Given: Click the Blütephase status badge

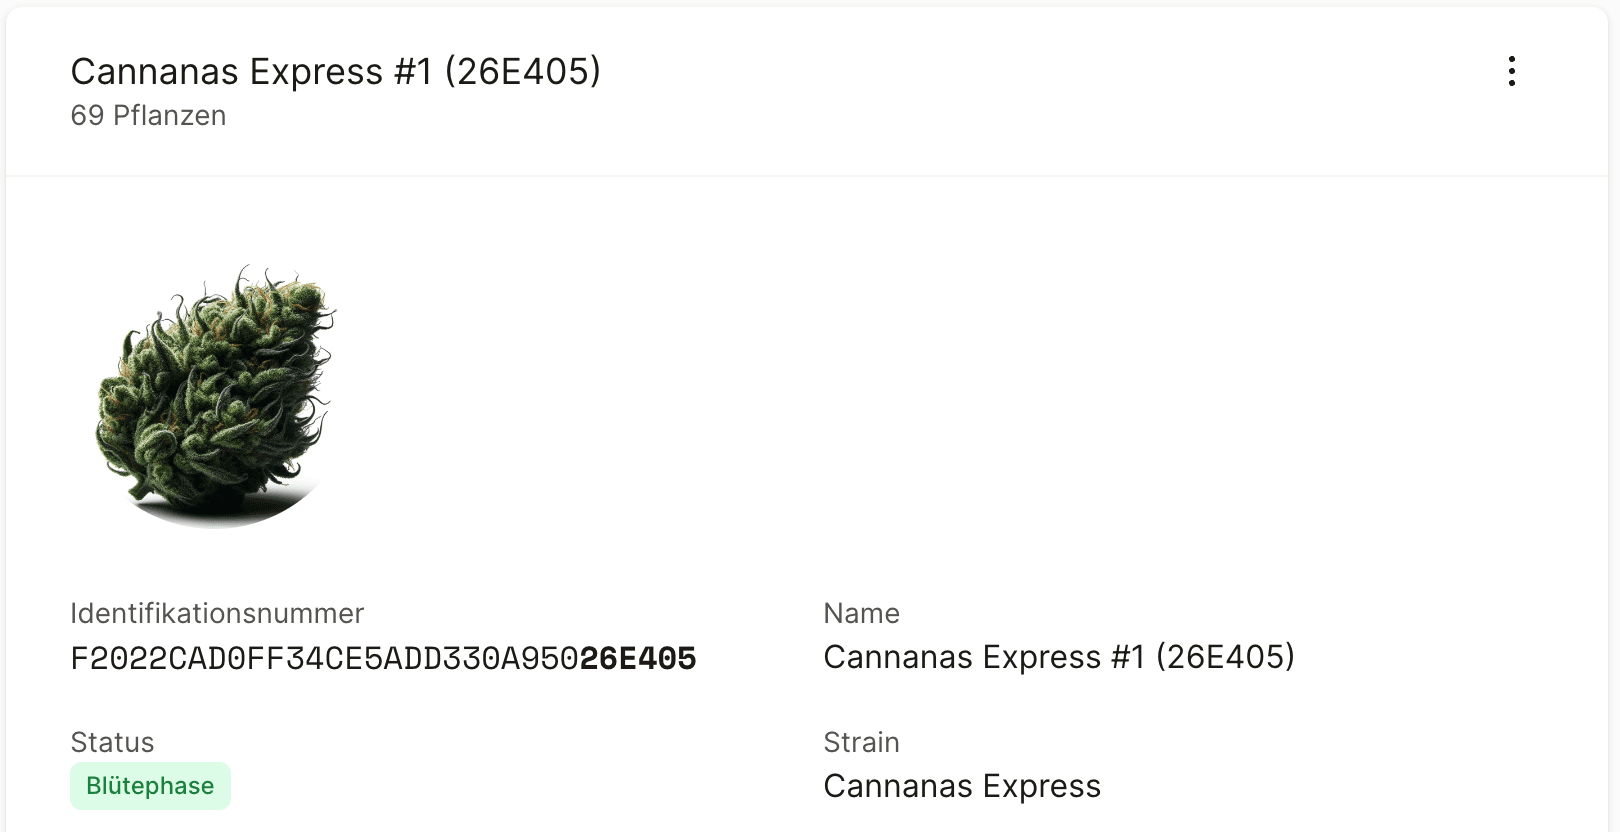Looking at the screenshot, I should click(x=150, y=786).
